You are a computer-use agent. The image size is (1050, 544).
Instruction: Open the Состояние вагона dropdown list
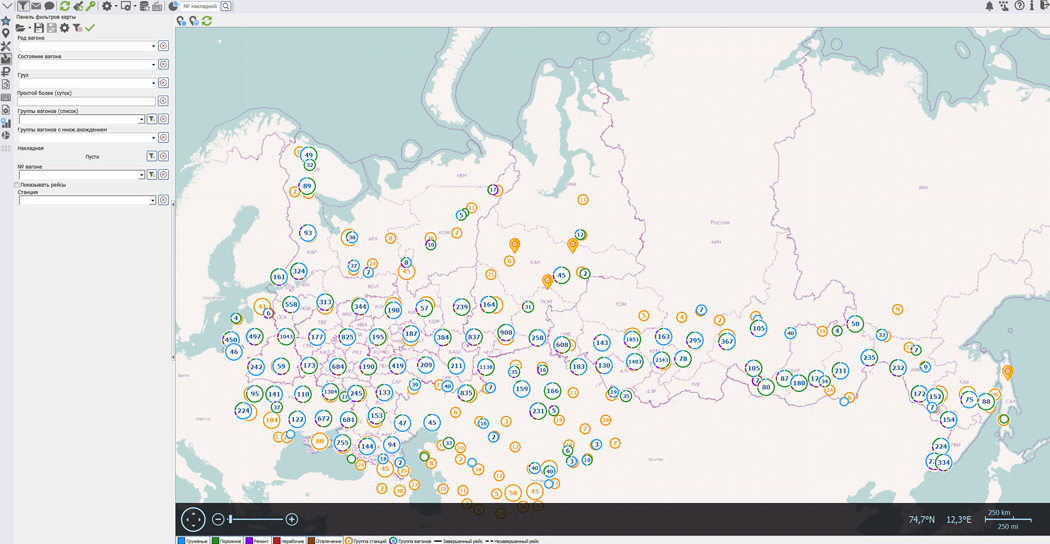coord(153,65)
